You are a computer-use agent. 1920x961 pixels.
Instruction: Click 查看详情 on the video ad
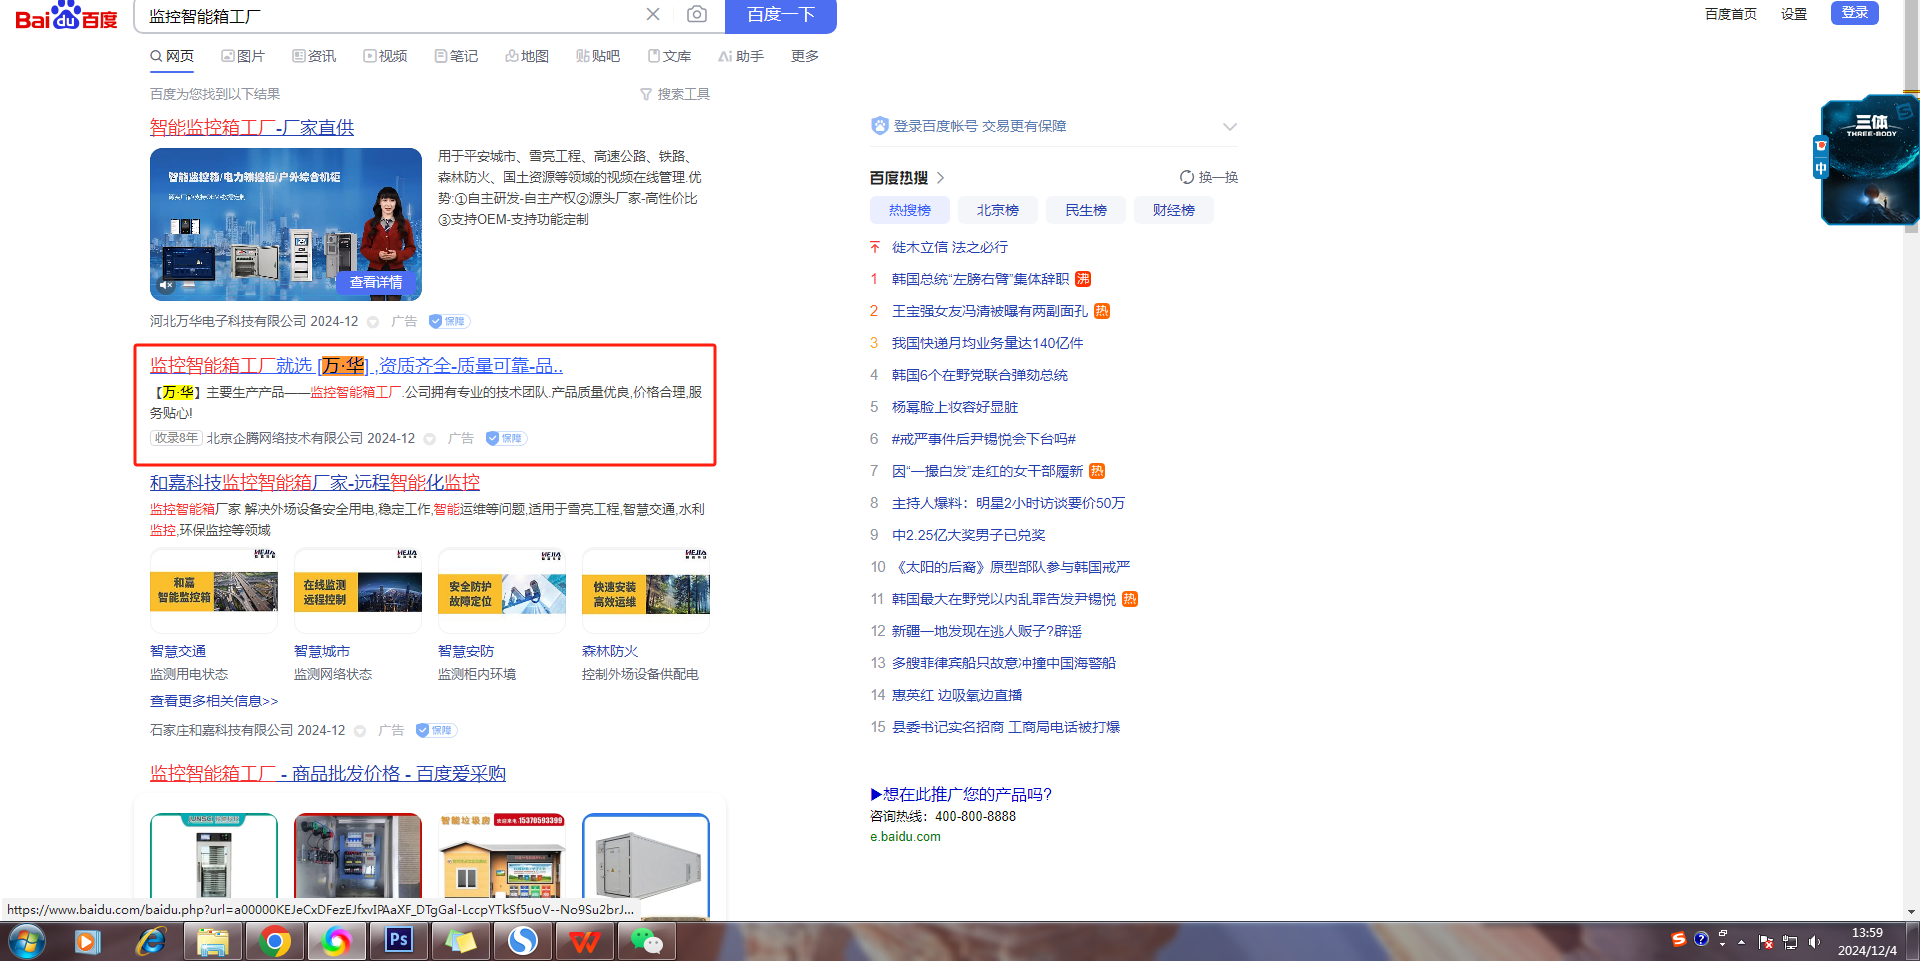tap(376, 283)
